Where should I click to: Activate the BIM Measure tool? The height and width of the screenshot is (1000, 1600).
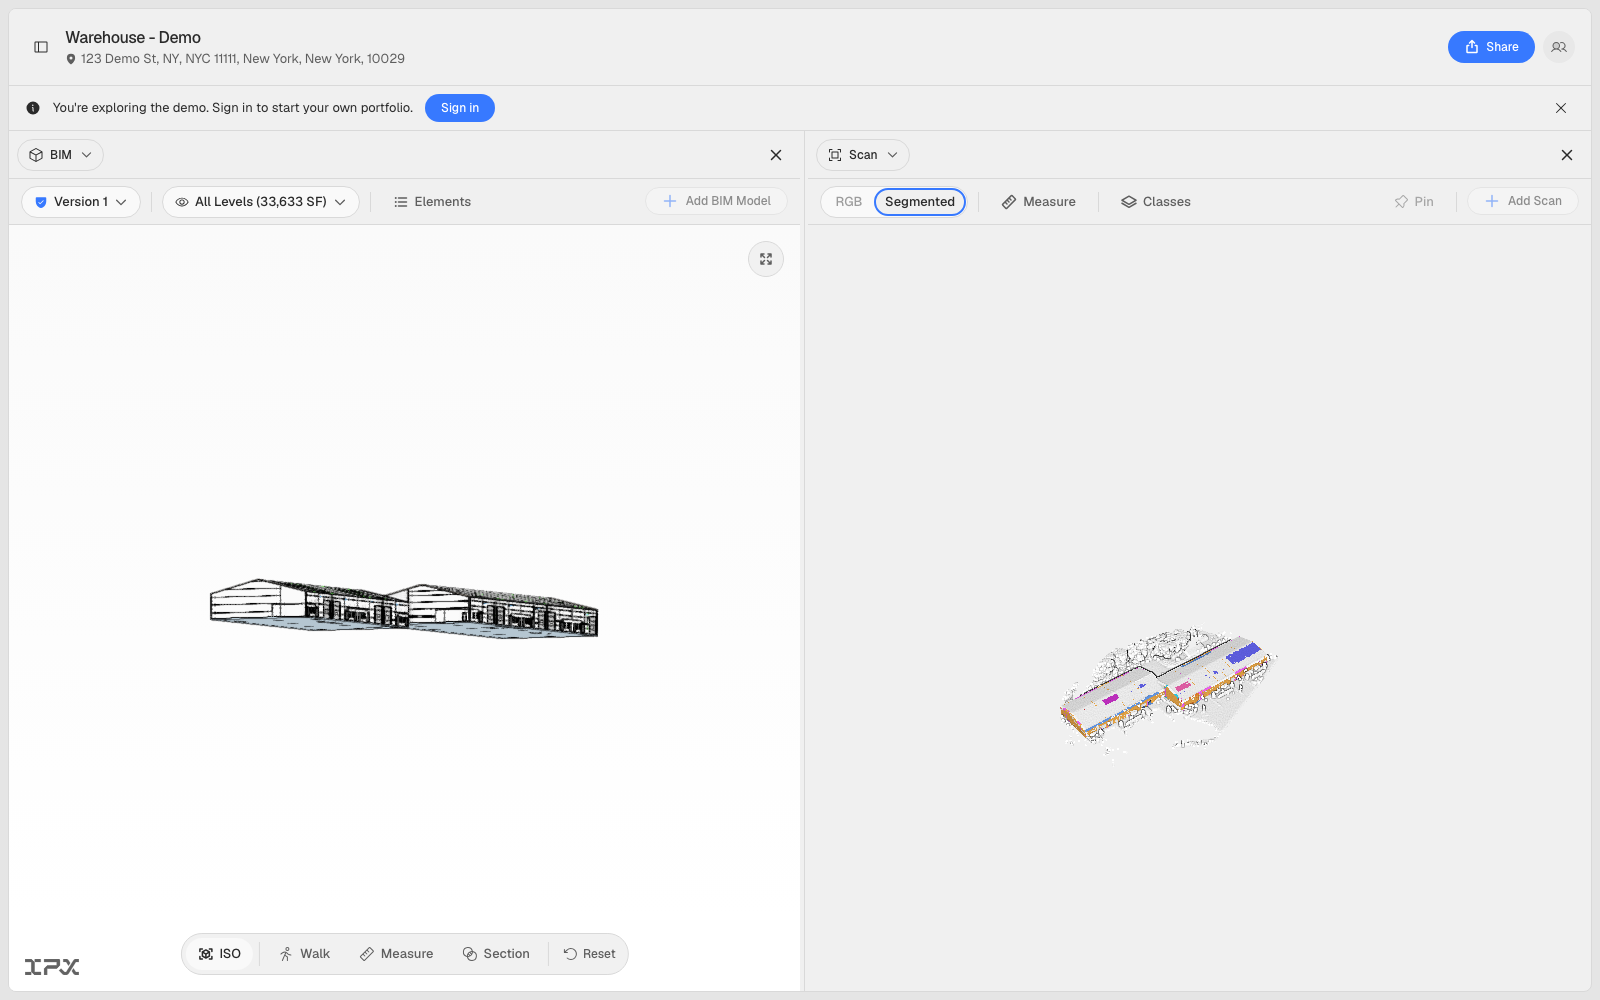coord(397,954)
